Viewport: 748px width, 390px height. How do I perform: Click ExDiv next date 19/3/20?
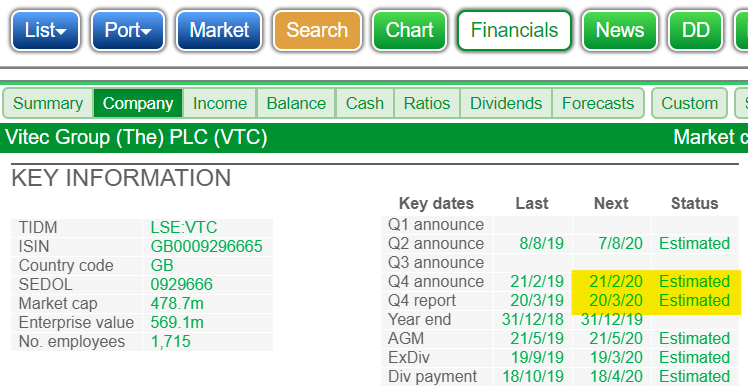[616, 358]
